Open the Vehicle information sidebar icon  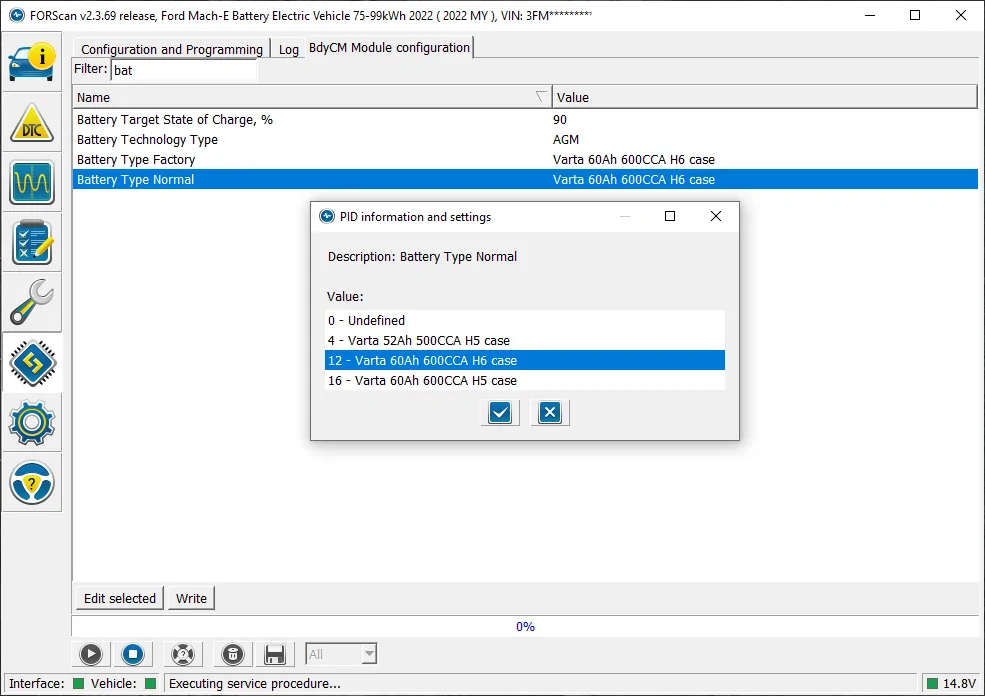point(31,62)
